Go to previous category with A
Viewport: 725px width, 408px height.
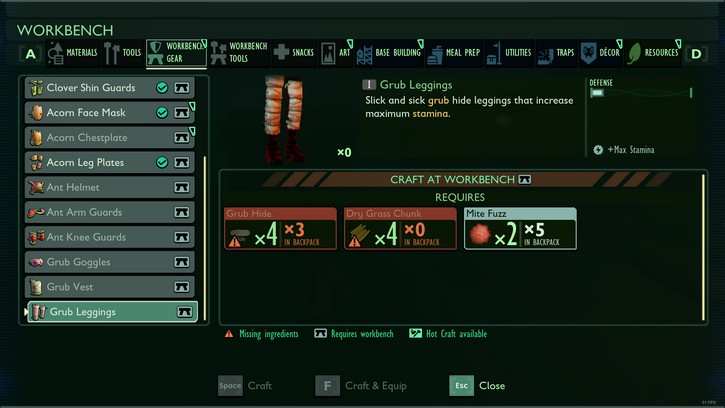tap(31, 54)
